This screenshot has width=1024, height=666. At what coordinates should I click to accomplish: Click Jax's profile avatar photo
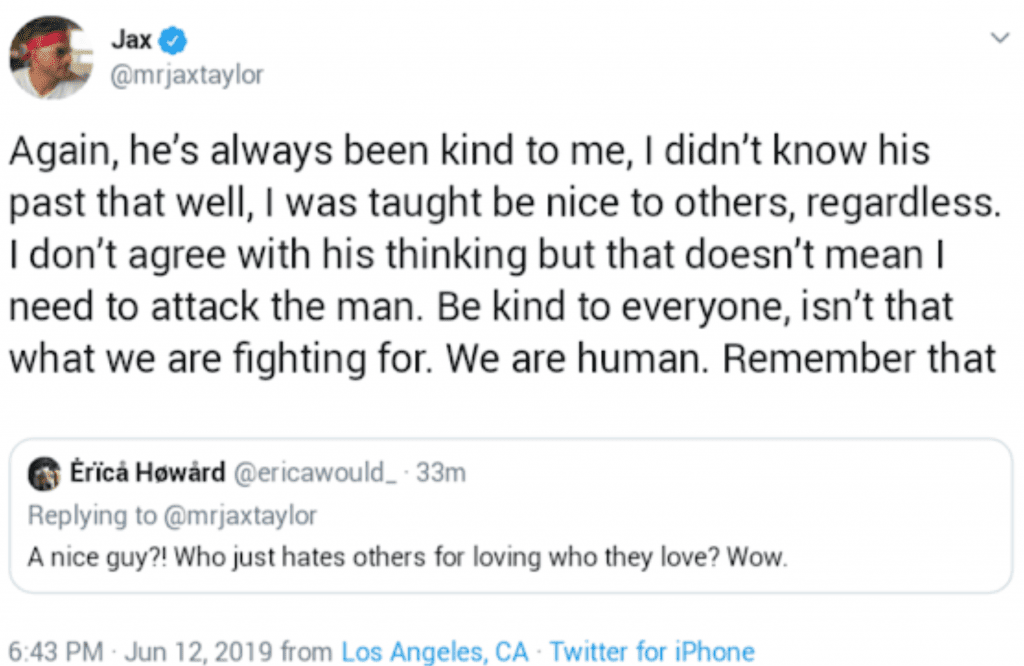48,57
